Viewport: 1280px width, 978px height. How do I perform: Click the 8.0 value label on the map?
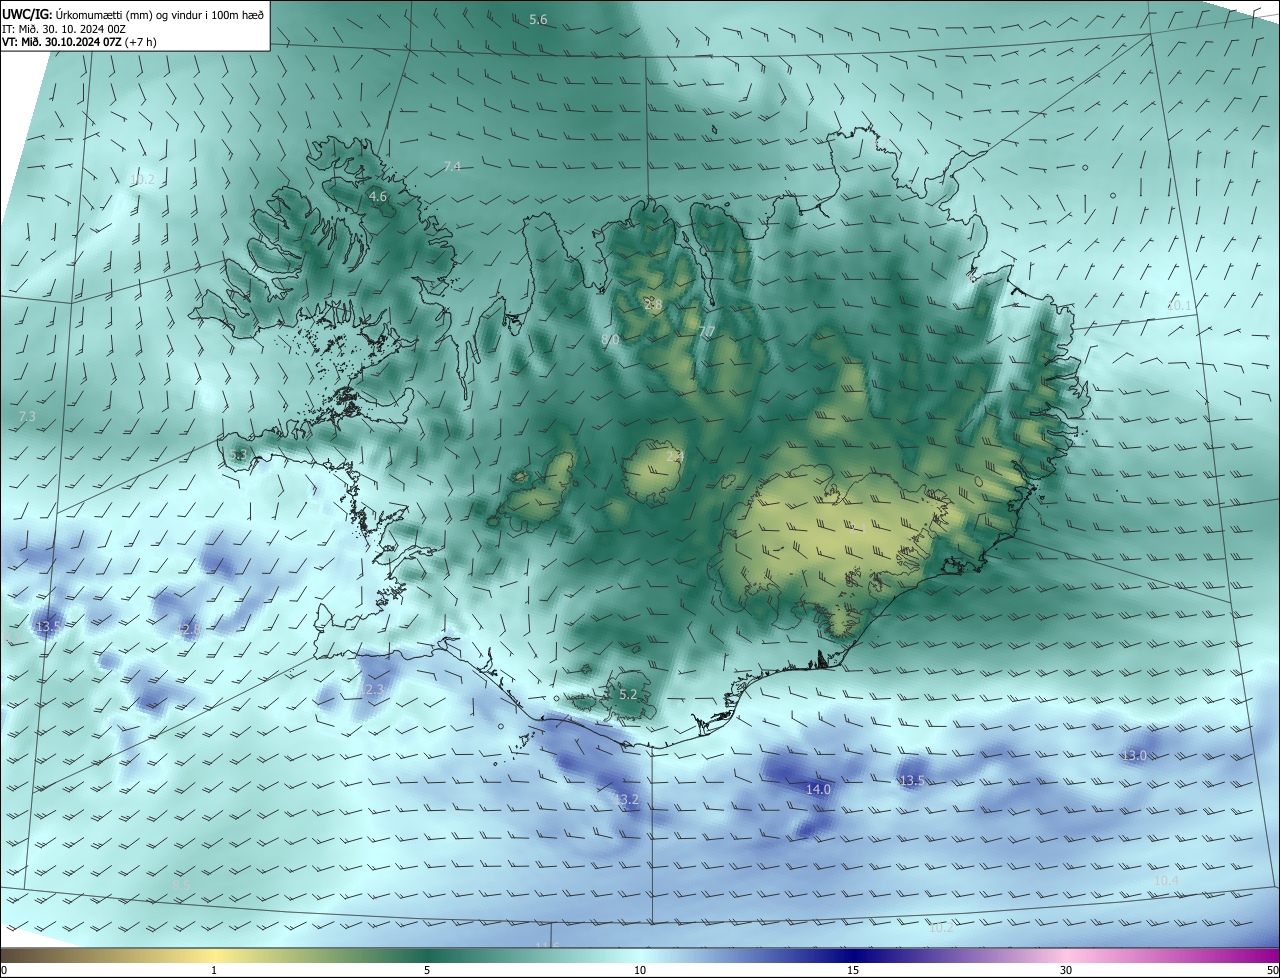click(x=610, y=340)
